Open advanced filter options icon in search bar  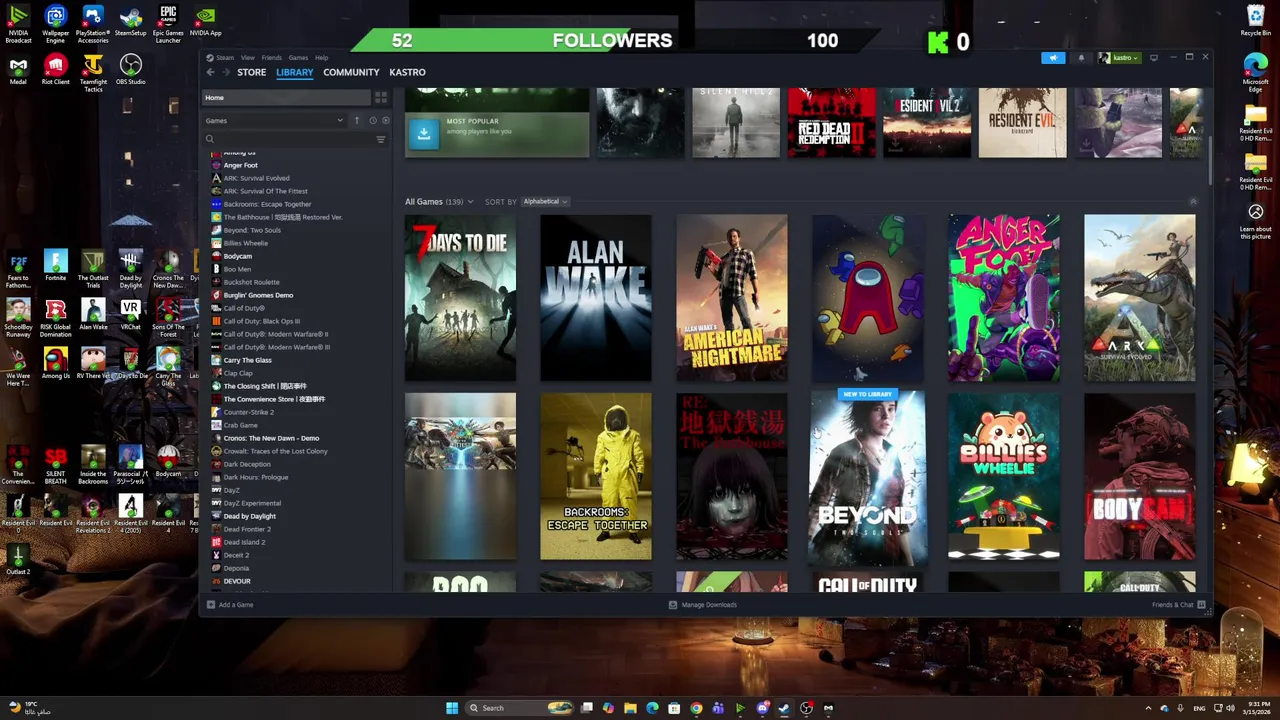click(x=380, y=139)
